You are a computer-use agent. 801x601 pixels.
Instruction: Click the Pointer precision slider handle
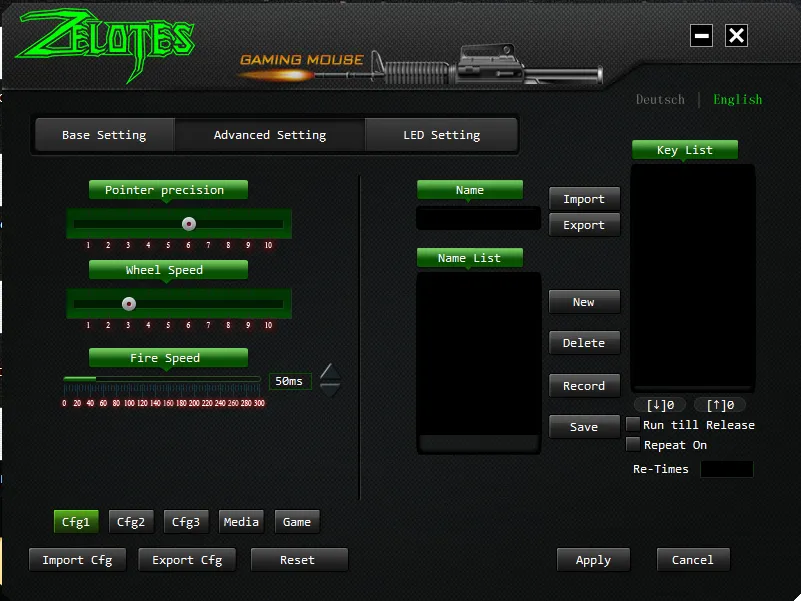pos(189,224)
